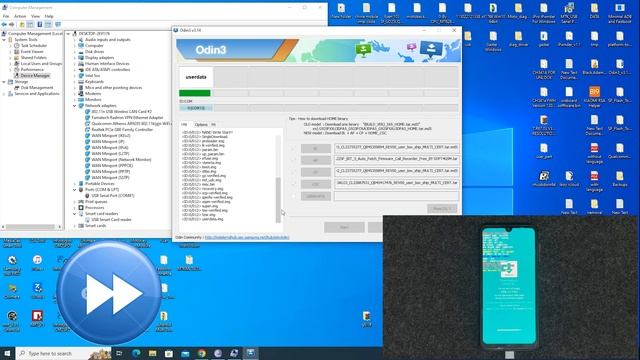Open Microsoft Store from the taskbar
Screen dimensions: 640x360
[169, 353]
